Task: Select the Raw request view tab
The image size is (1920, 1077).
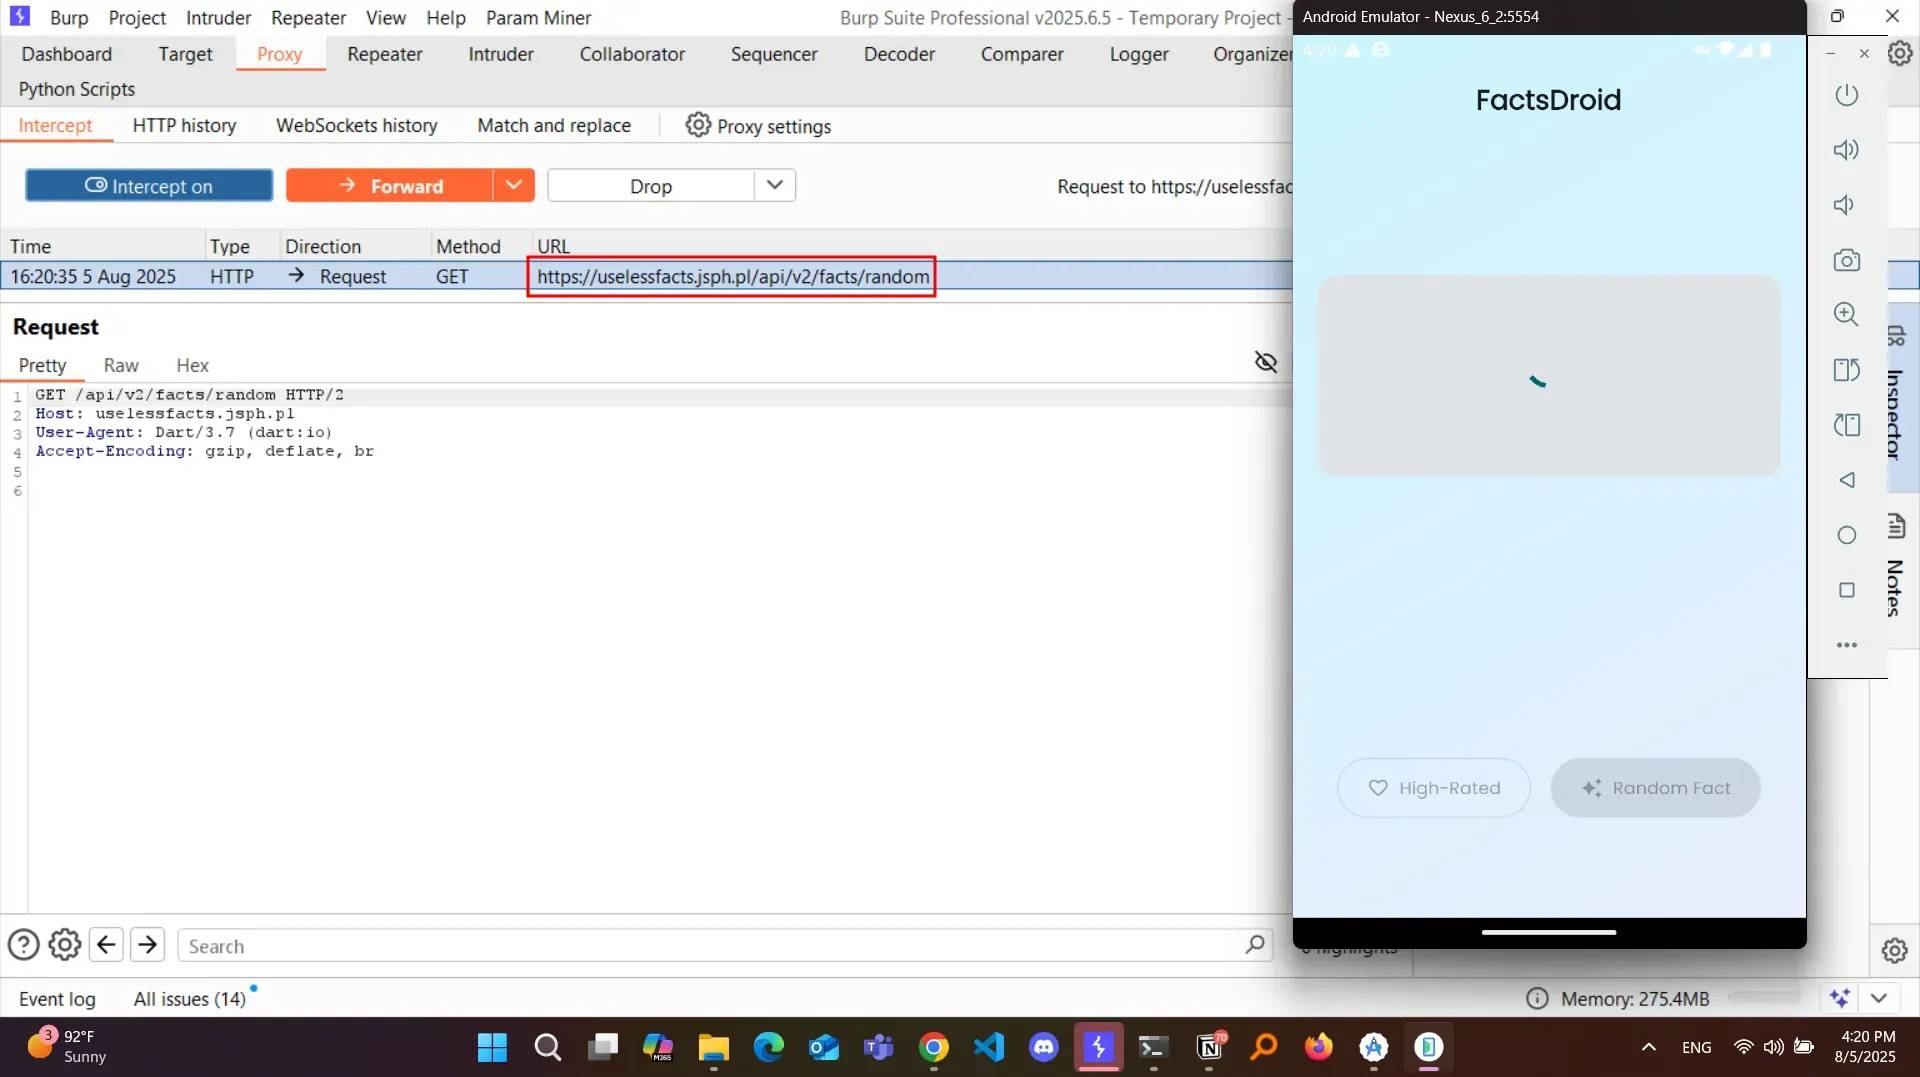Action: point(121,365)
